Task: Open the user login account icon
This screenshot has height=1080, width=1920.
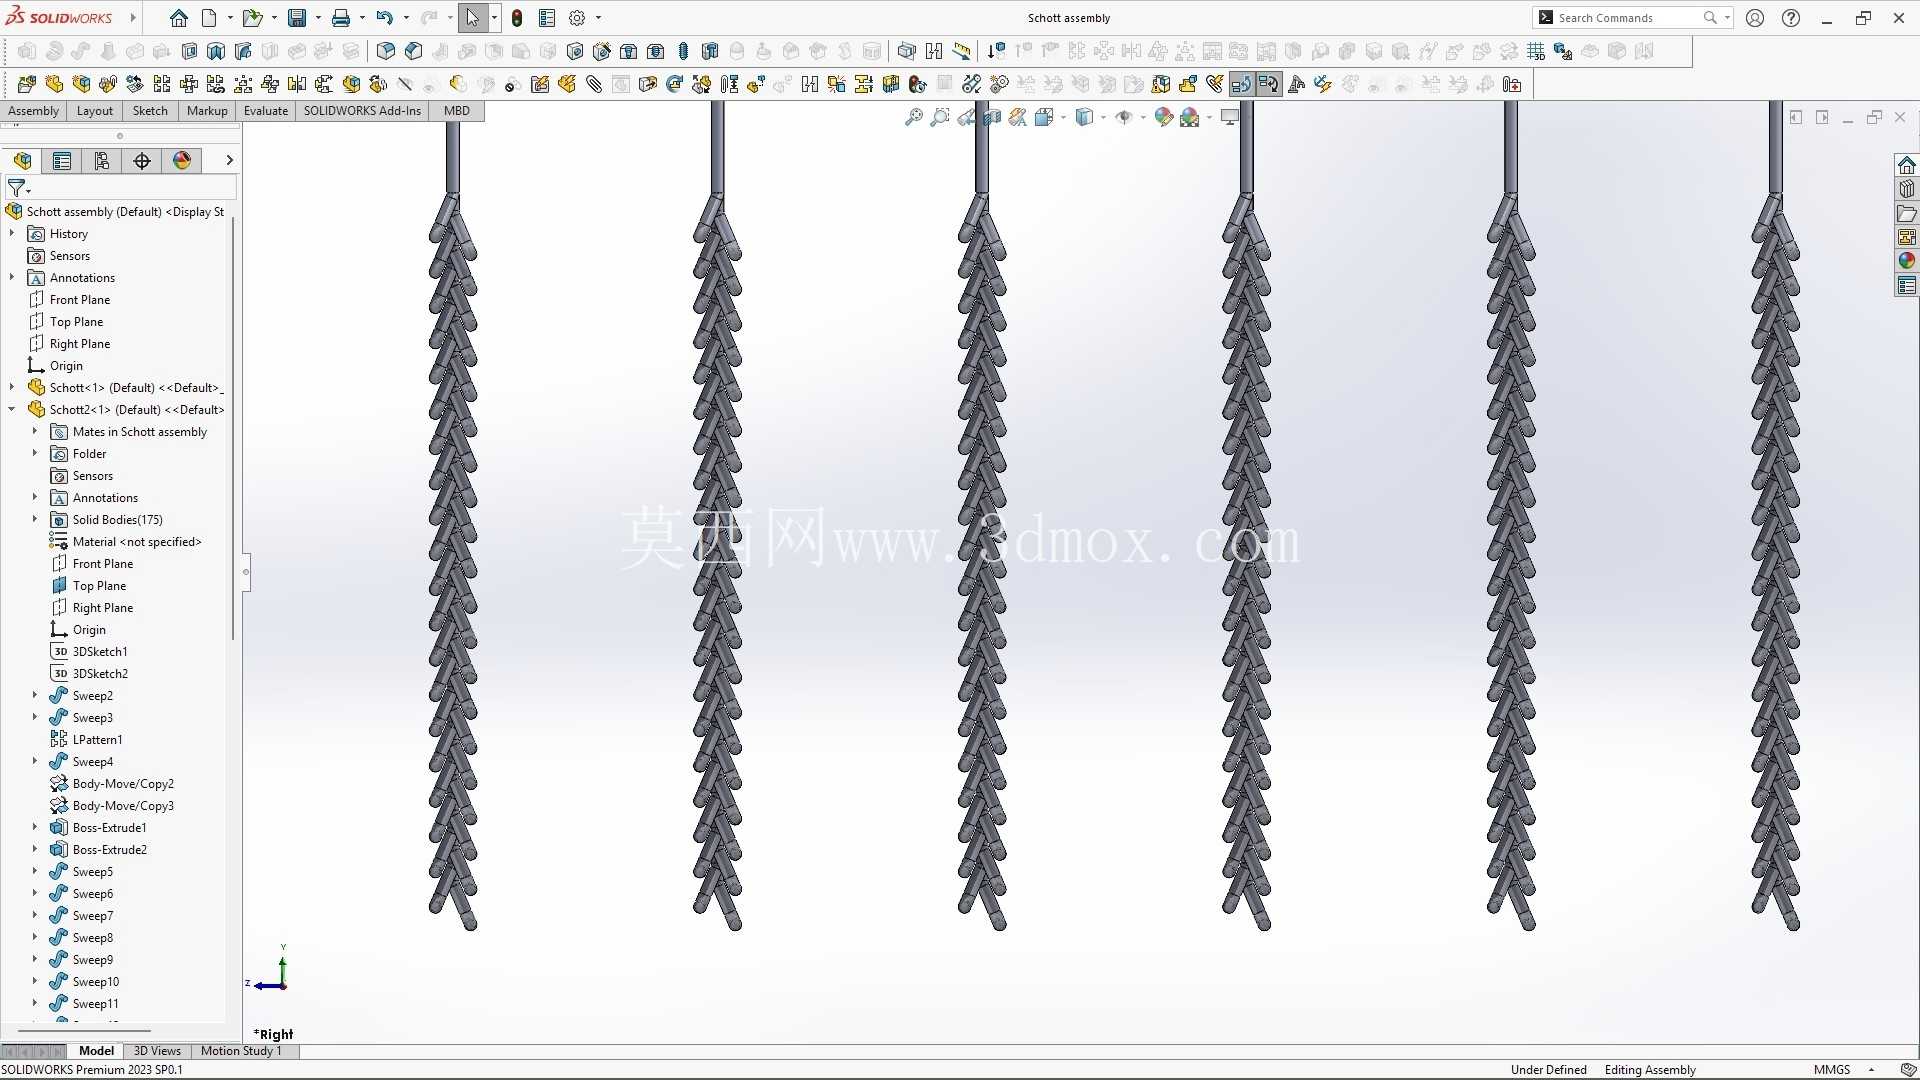Action: click(1755, 18)
